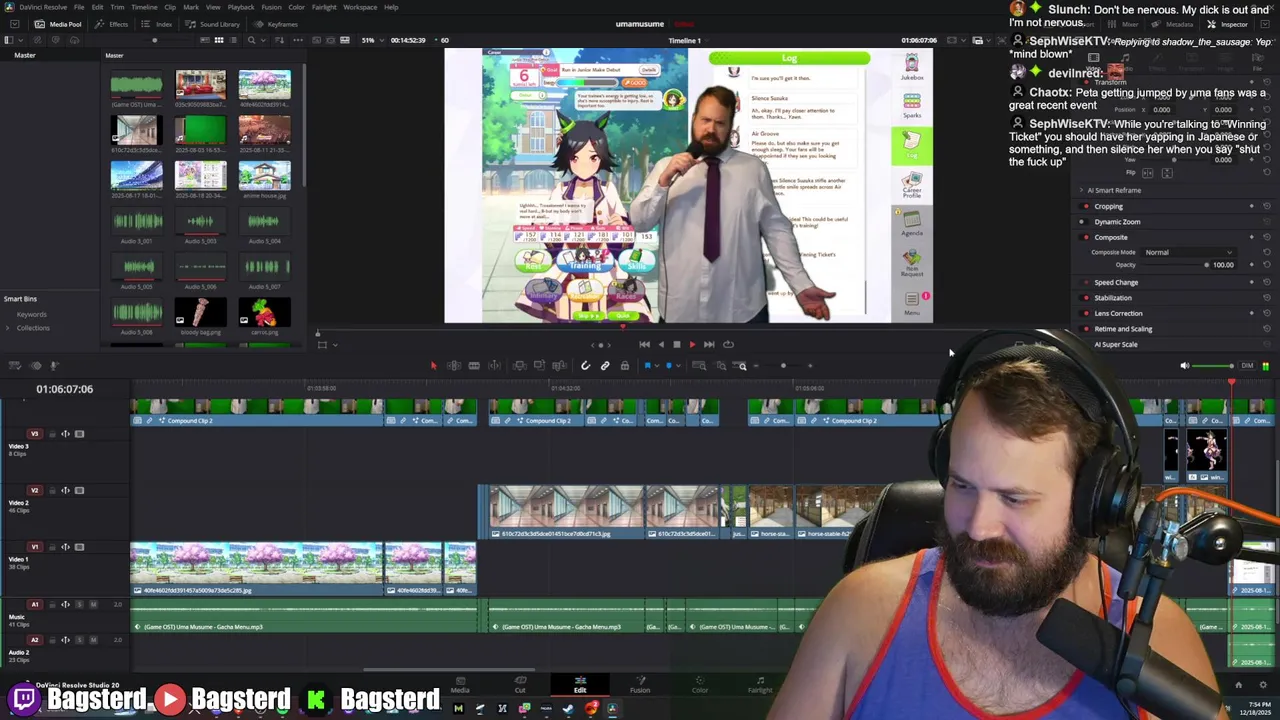Select the Selection Mode arrow tool
The height and width of the screenshot is (720, 1280).
(433, 366)
